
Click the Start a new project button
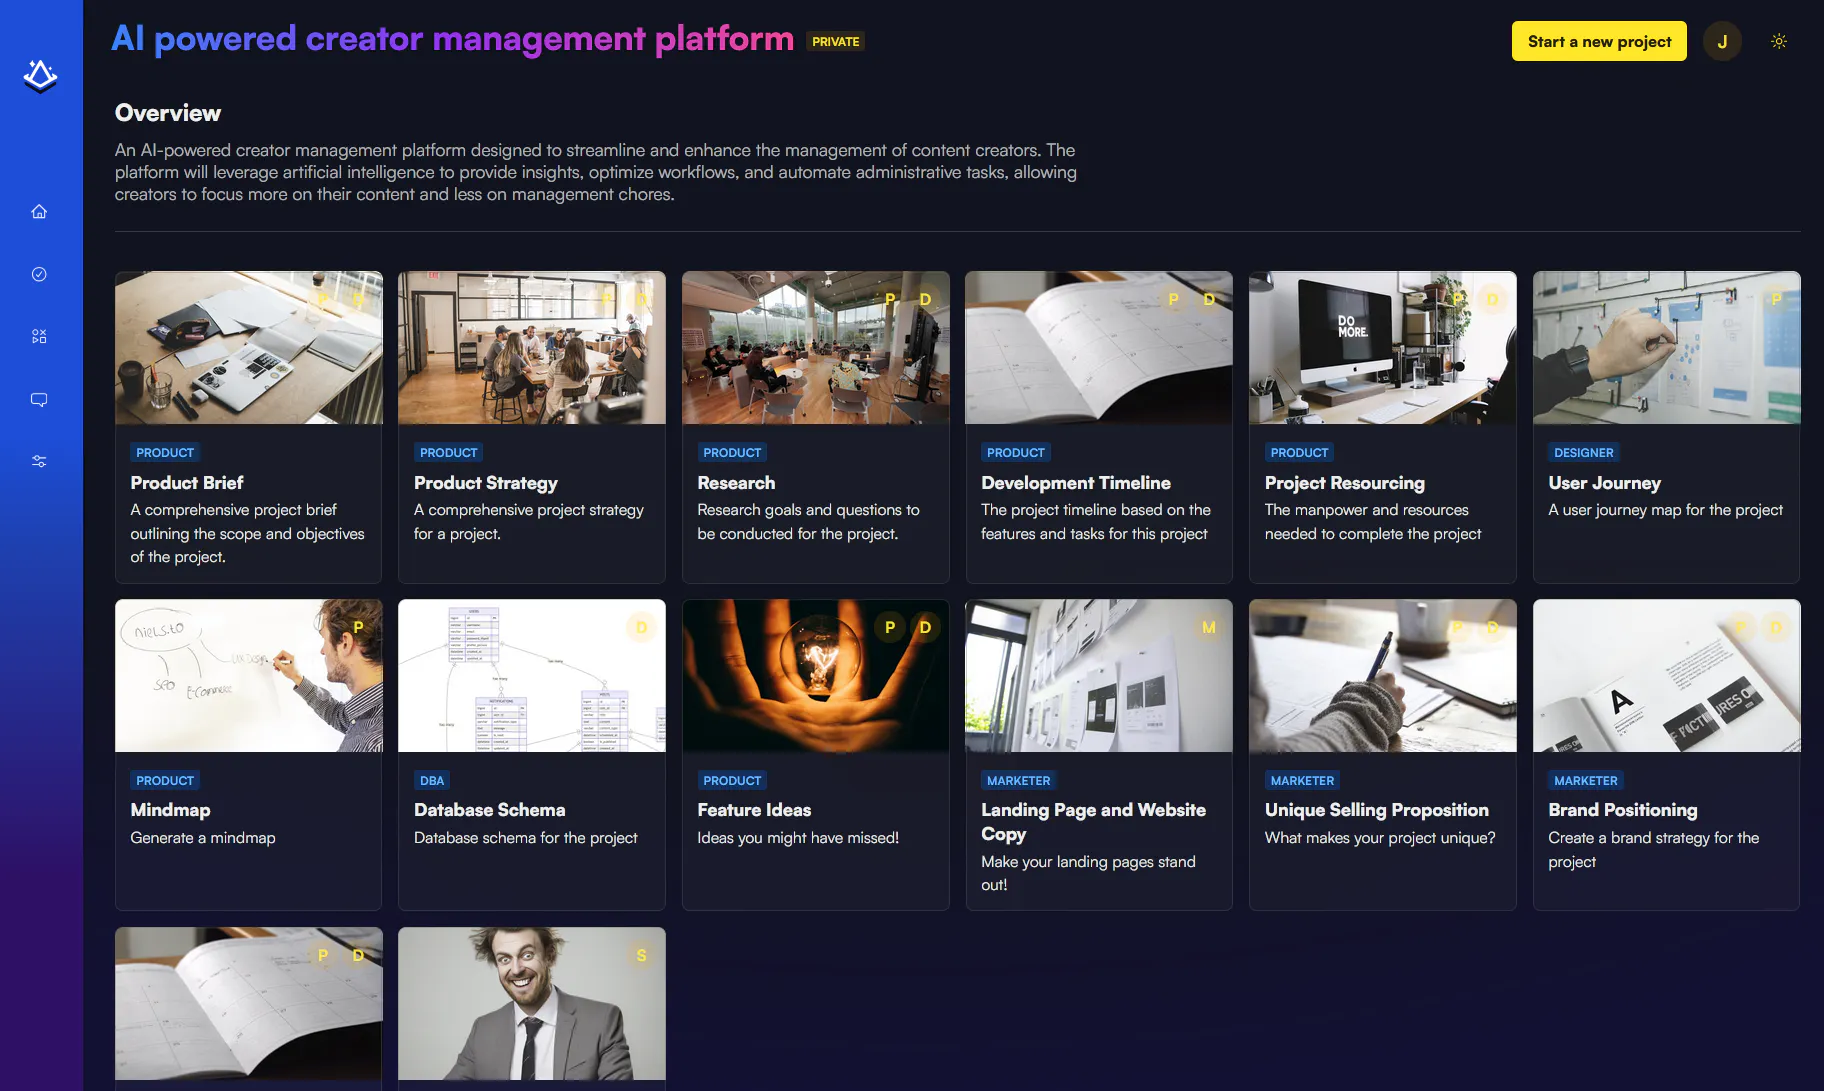point(1599,41)
